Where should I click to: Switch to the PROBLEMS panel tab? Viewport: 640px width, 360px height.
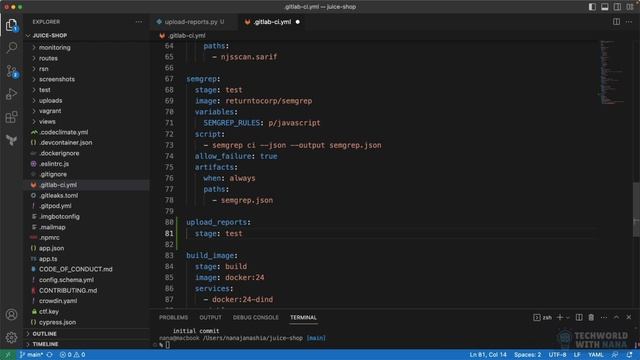coord(173,318)
